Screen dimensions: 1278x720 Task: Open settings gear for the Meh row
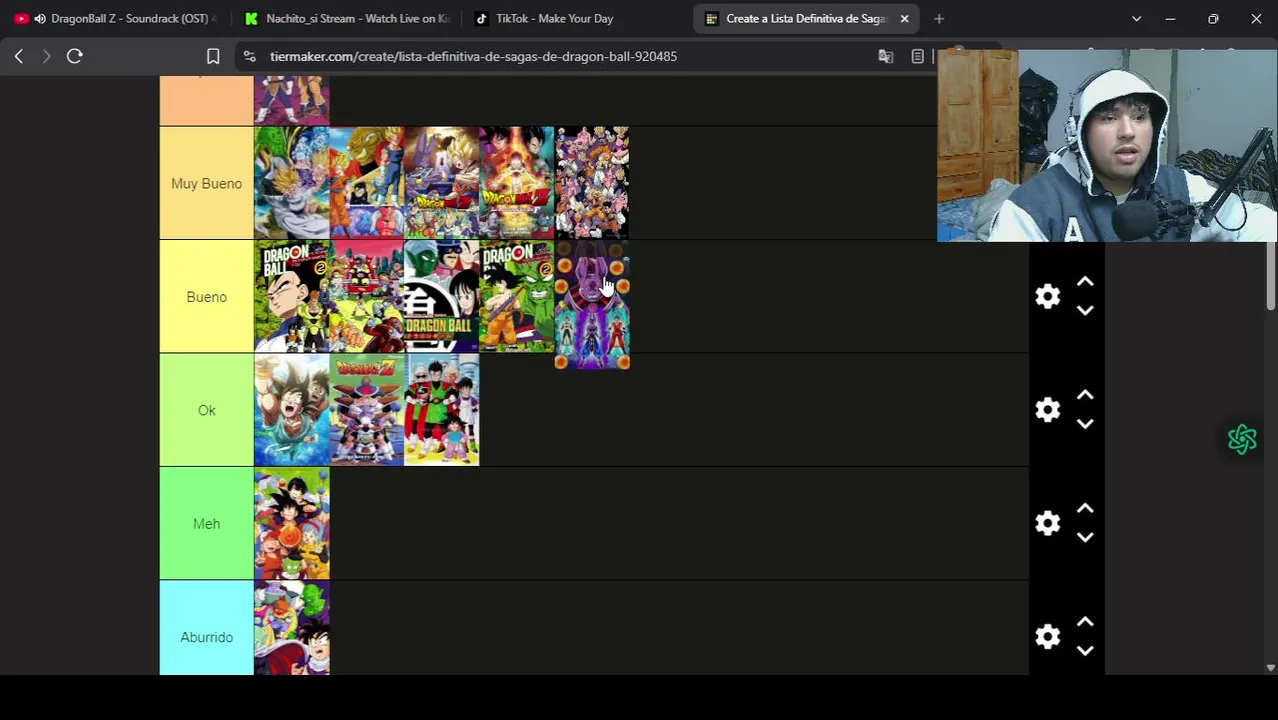click(x=1047, y=523)
